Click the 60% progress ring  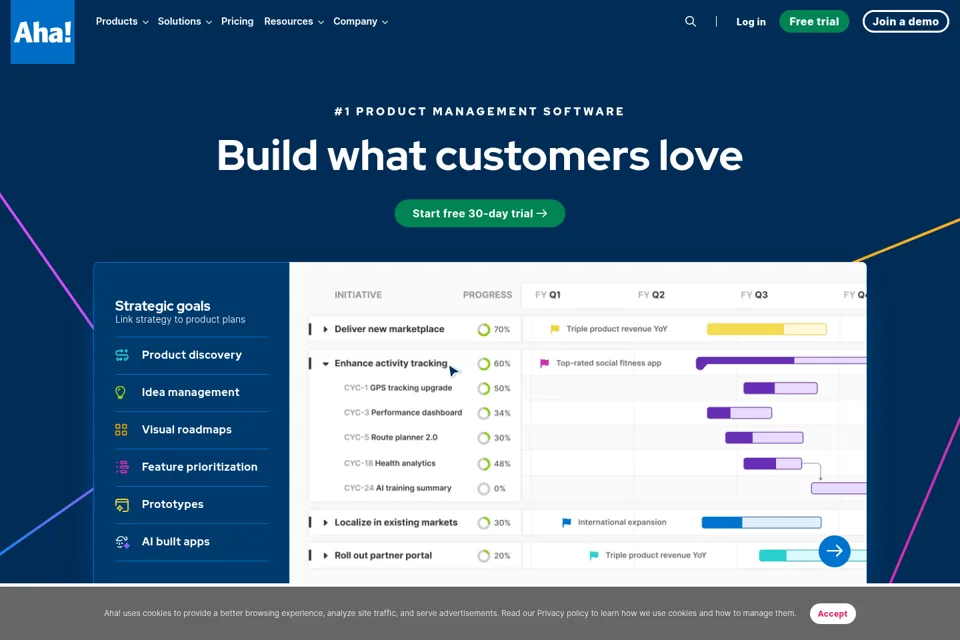pyautogui.click(x=484, y=364)
